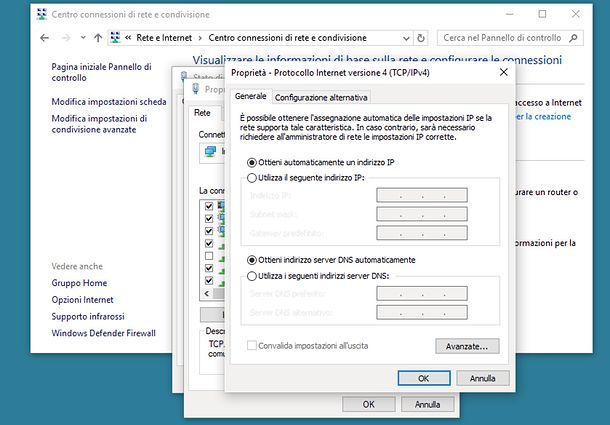Click the Avanzate... button
Image resolution: width=610 pixels, height=425 pixels.
click(467, 346)
